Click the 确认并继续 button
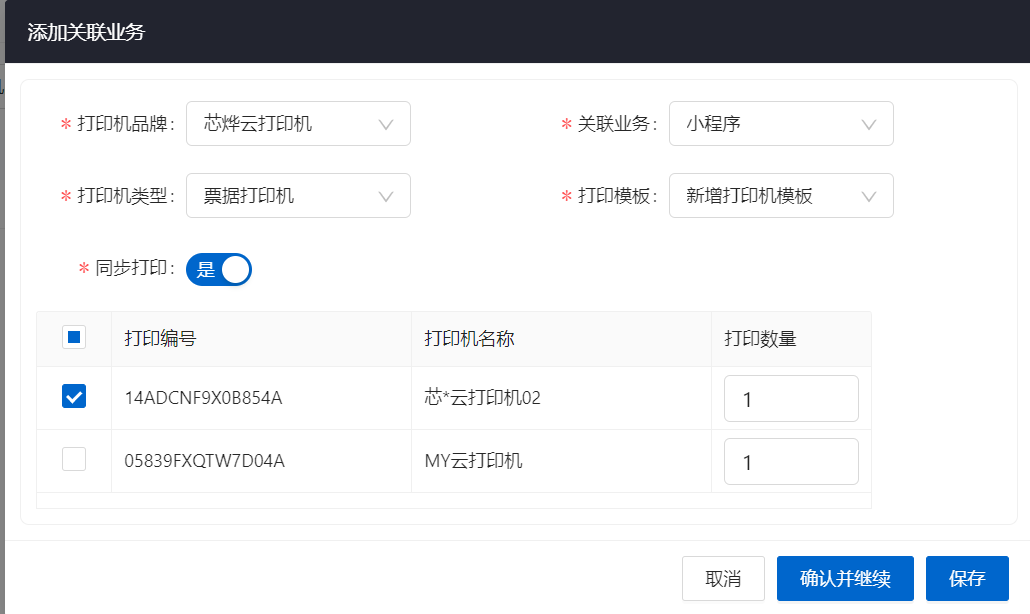The image size is (1030, 614). point(845,579)
